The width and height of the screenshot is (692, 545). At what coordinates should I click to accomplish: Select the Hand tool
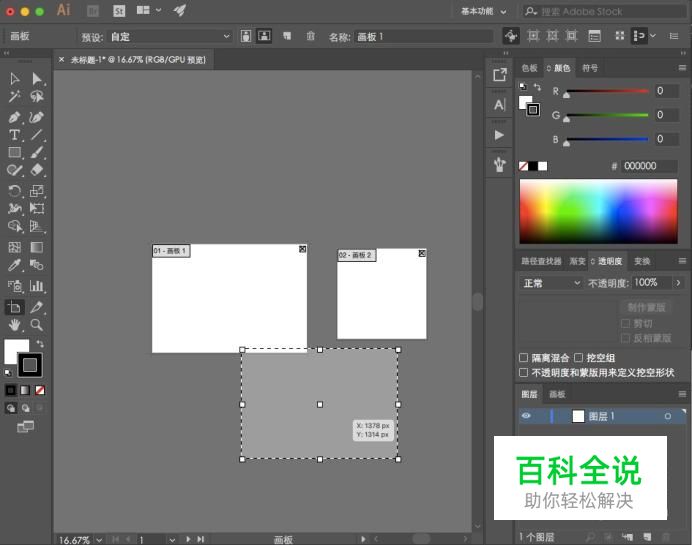coord(14,325)
